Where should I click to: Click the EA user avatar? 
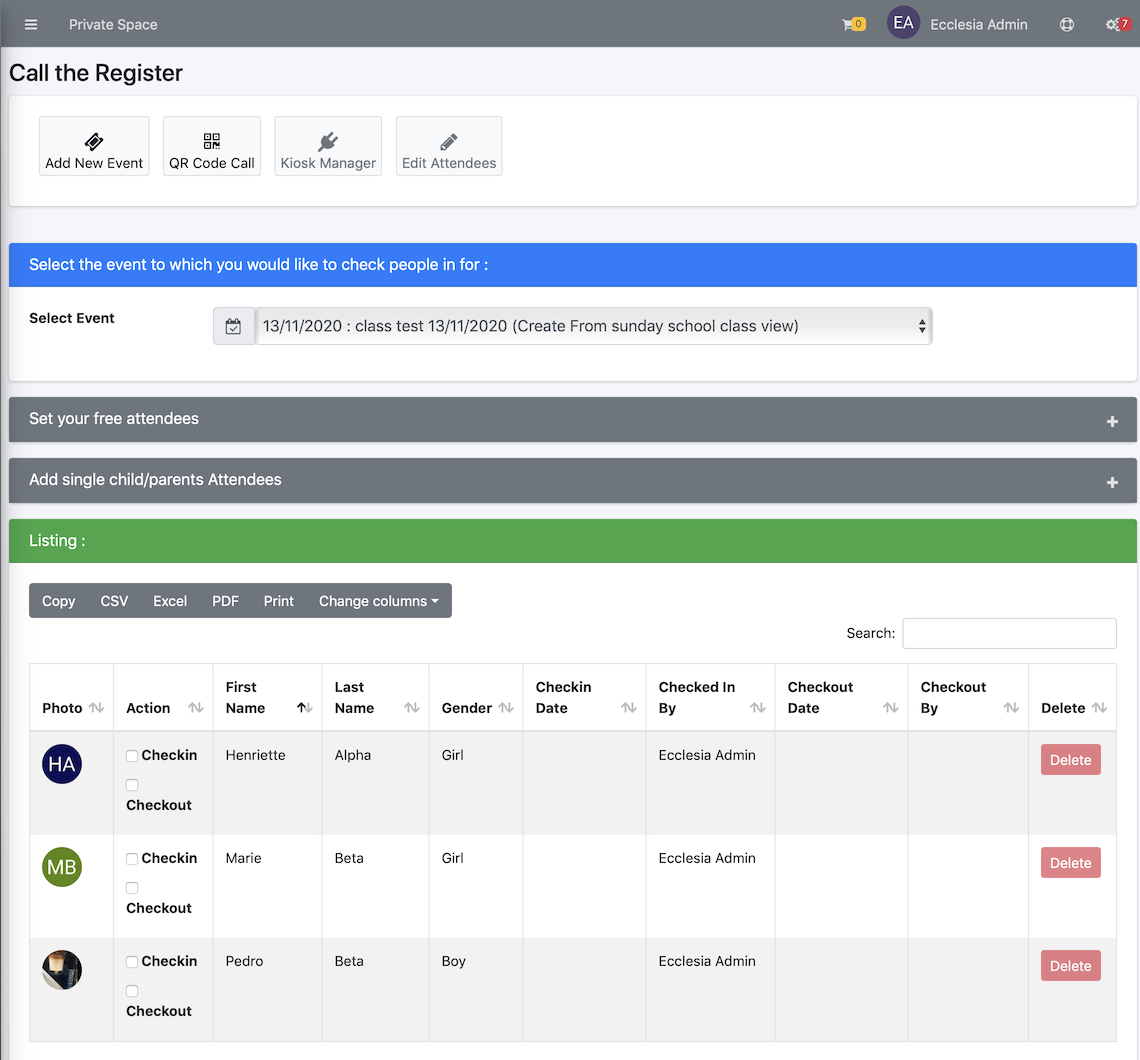903,23
